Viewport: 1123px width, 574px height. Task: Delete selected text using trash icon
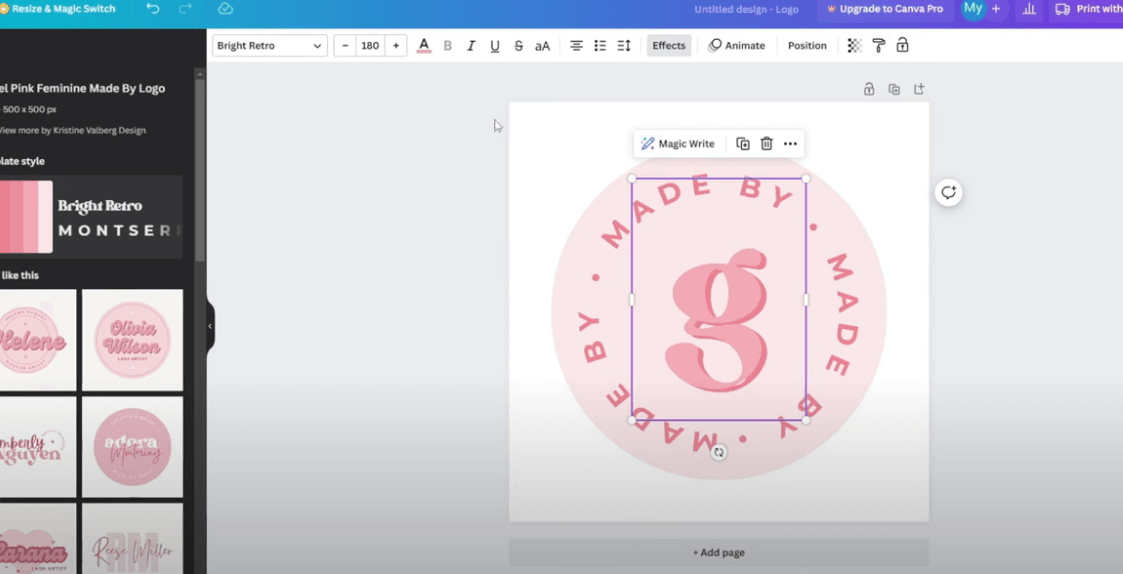pyautogui.click(x=766, y=144)
